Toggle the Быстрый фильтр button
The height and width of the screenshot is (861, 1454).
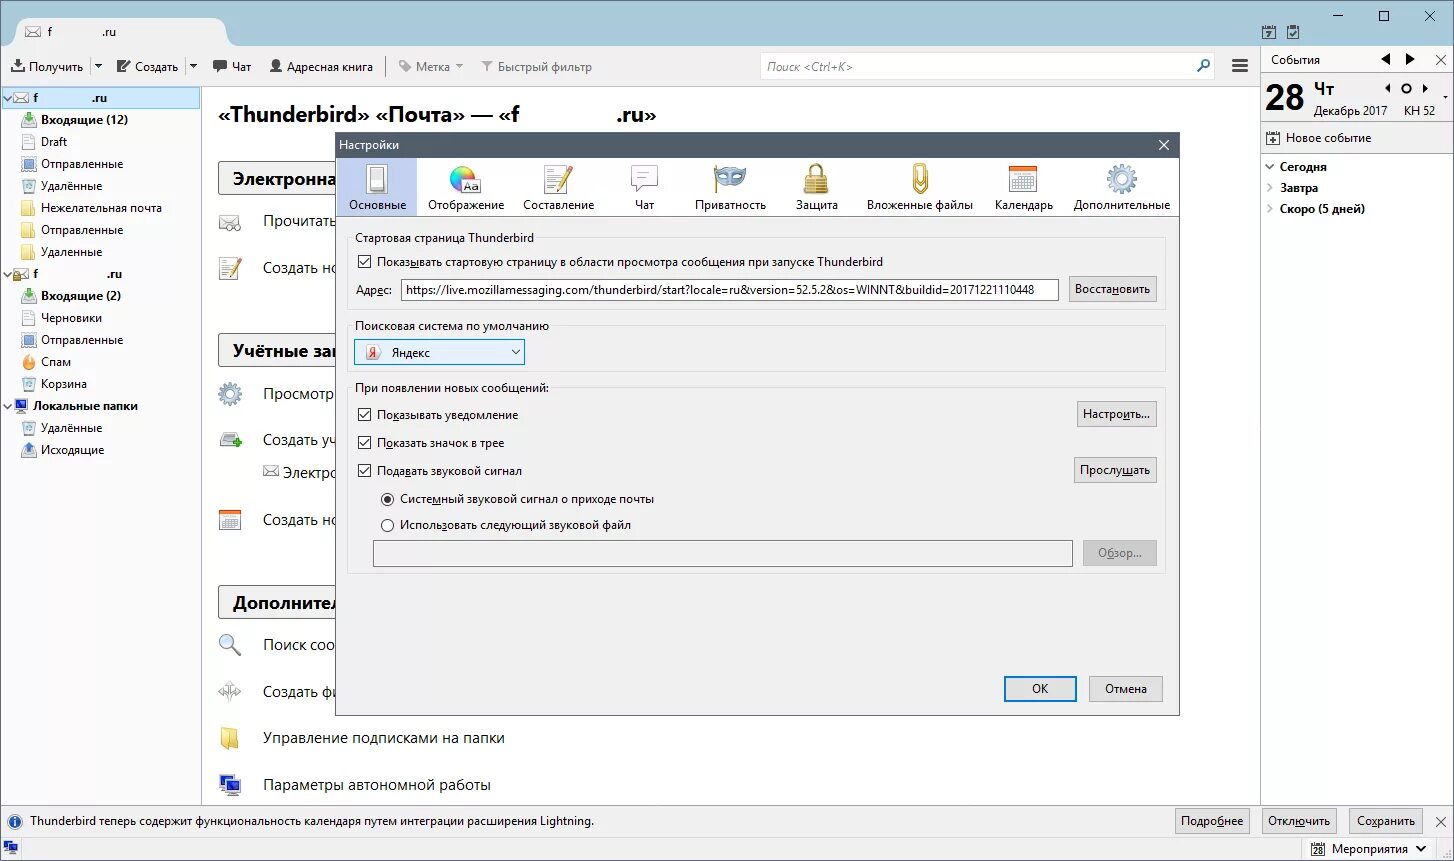click(x=537, y=67)
